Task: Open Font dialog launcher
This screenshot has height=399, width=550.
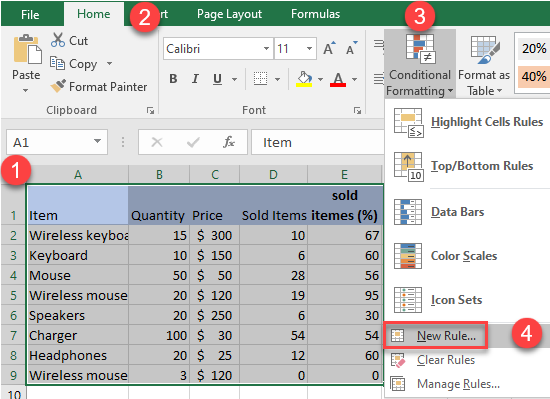Action: (357, 111)
